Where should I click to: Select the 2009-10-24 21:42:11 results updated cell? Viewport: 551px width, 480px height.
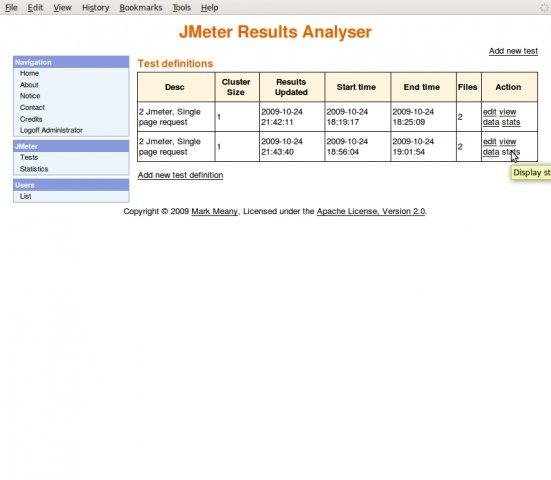point(292,117)
